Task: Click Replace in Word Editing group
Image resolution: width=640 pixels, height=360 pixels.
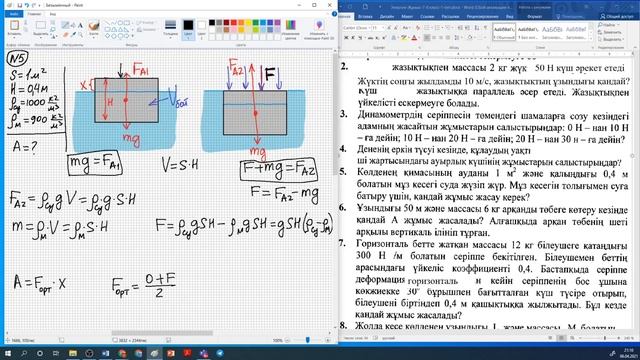Action: (610, 32)
